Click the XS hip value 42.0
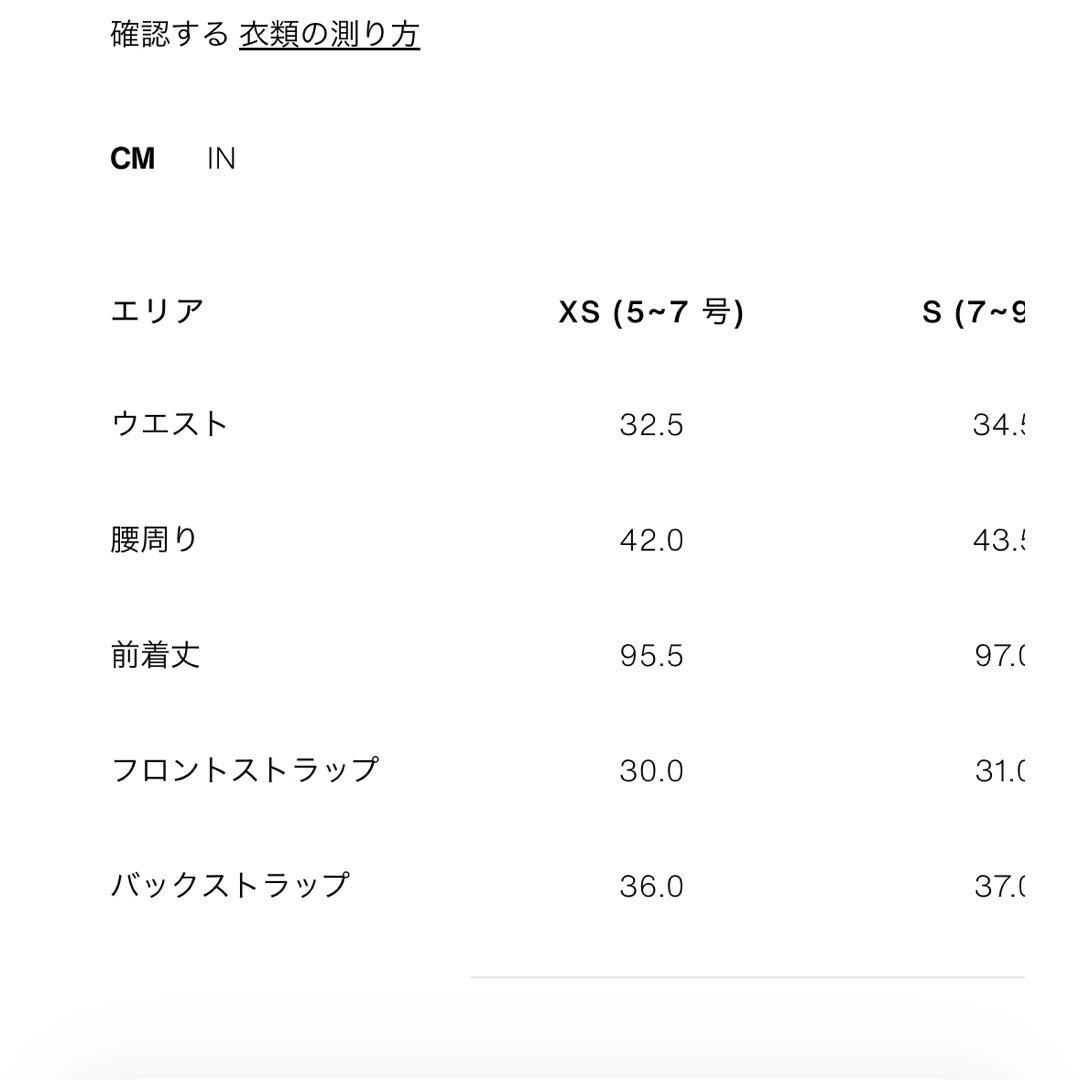 click(x=651, y=541)
